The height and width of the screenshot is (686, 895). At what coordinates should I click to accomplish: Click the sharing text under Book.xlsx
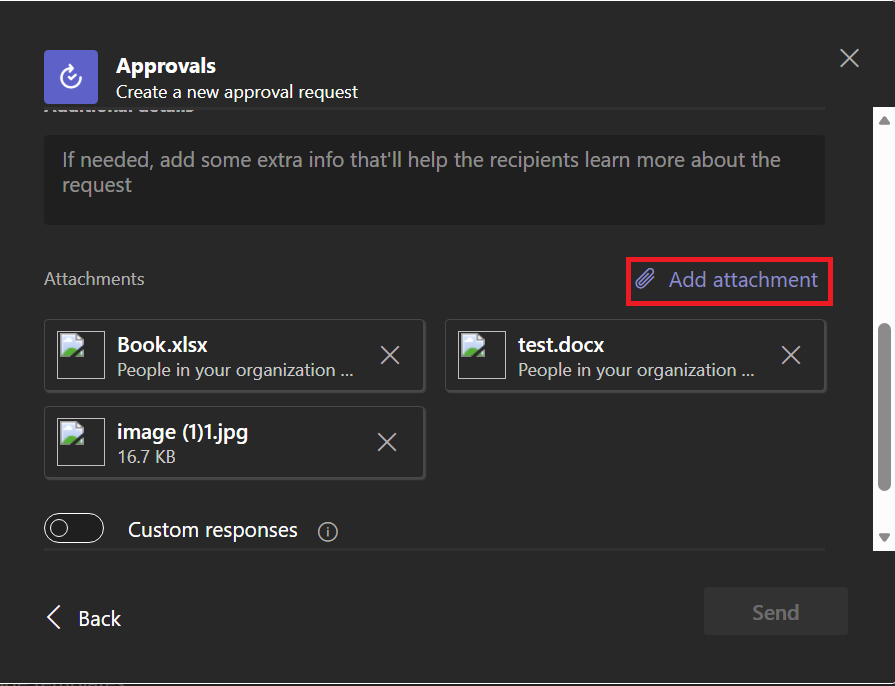pos(235,370)
